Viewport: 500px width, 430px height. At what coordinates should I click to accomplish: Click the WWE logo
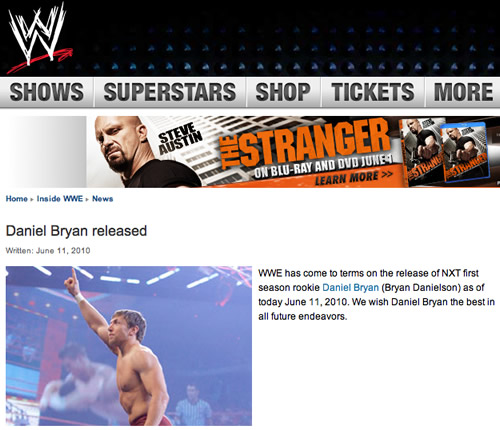click(39, 38)
